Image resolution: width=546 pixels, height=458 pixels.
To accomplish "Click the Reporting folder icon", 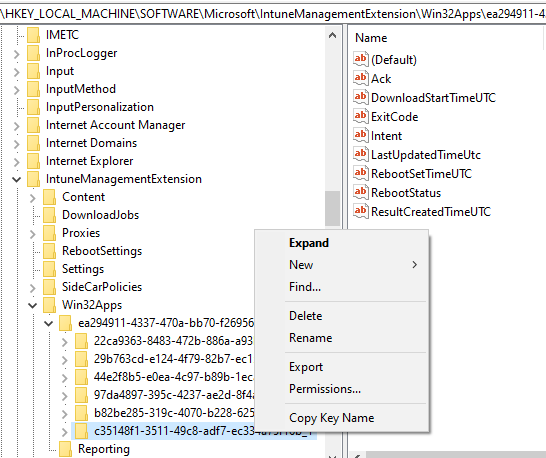I will 65,449.
